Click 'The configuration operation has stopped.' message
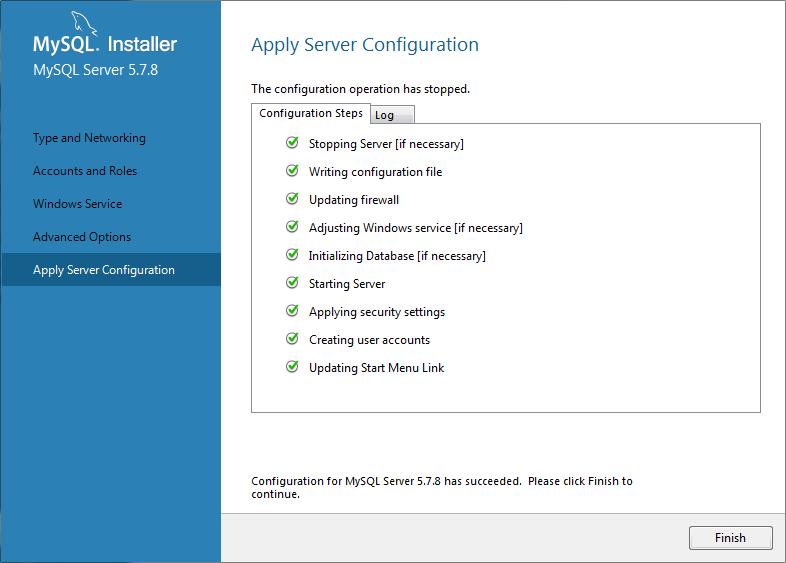 click(x=360, y=89)
